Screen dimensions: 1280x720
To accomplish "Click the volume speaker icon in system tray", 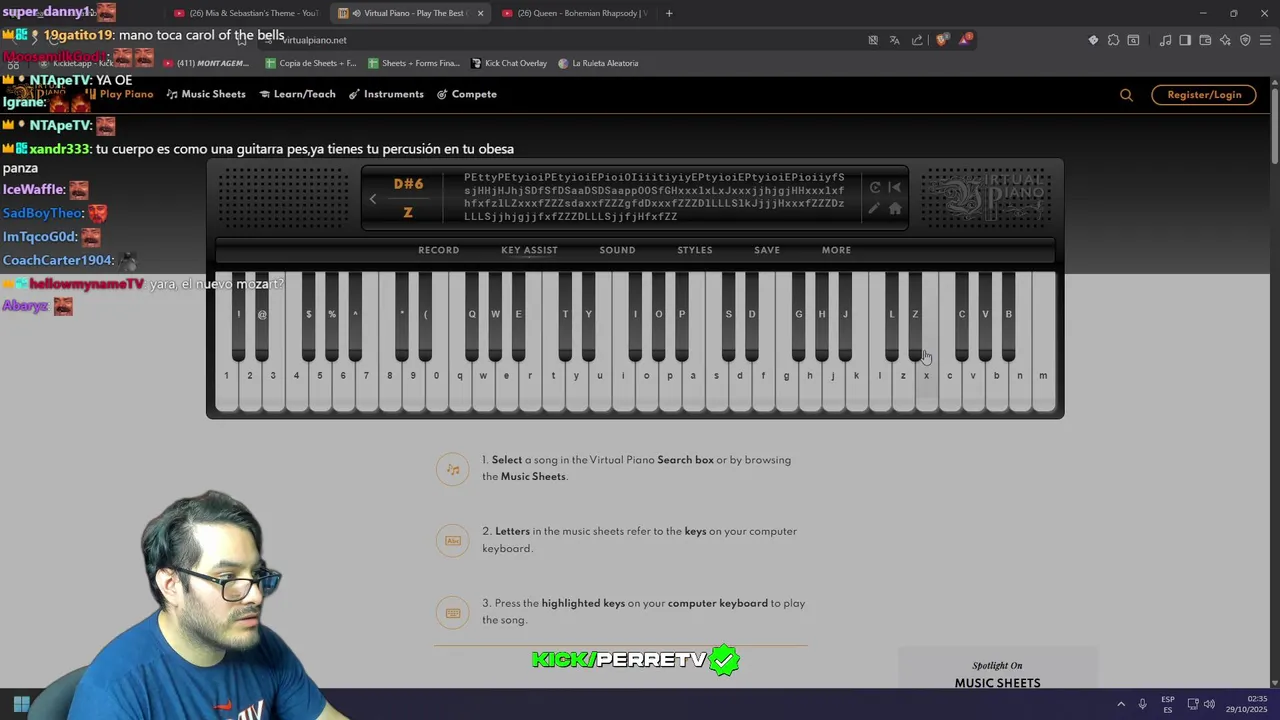I will coord(1209,704).
